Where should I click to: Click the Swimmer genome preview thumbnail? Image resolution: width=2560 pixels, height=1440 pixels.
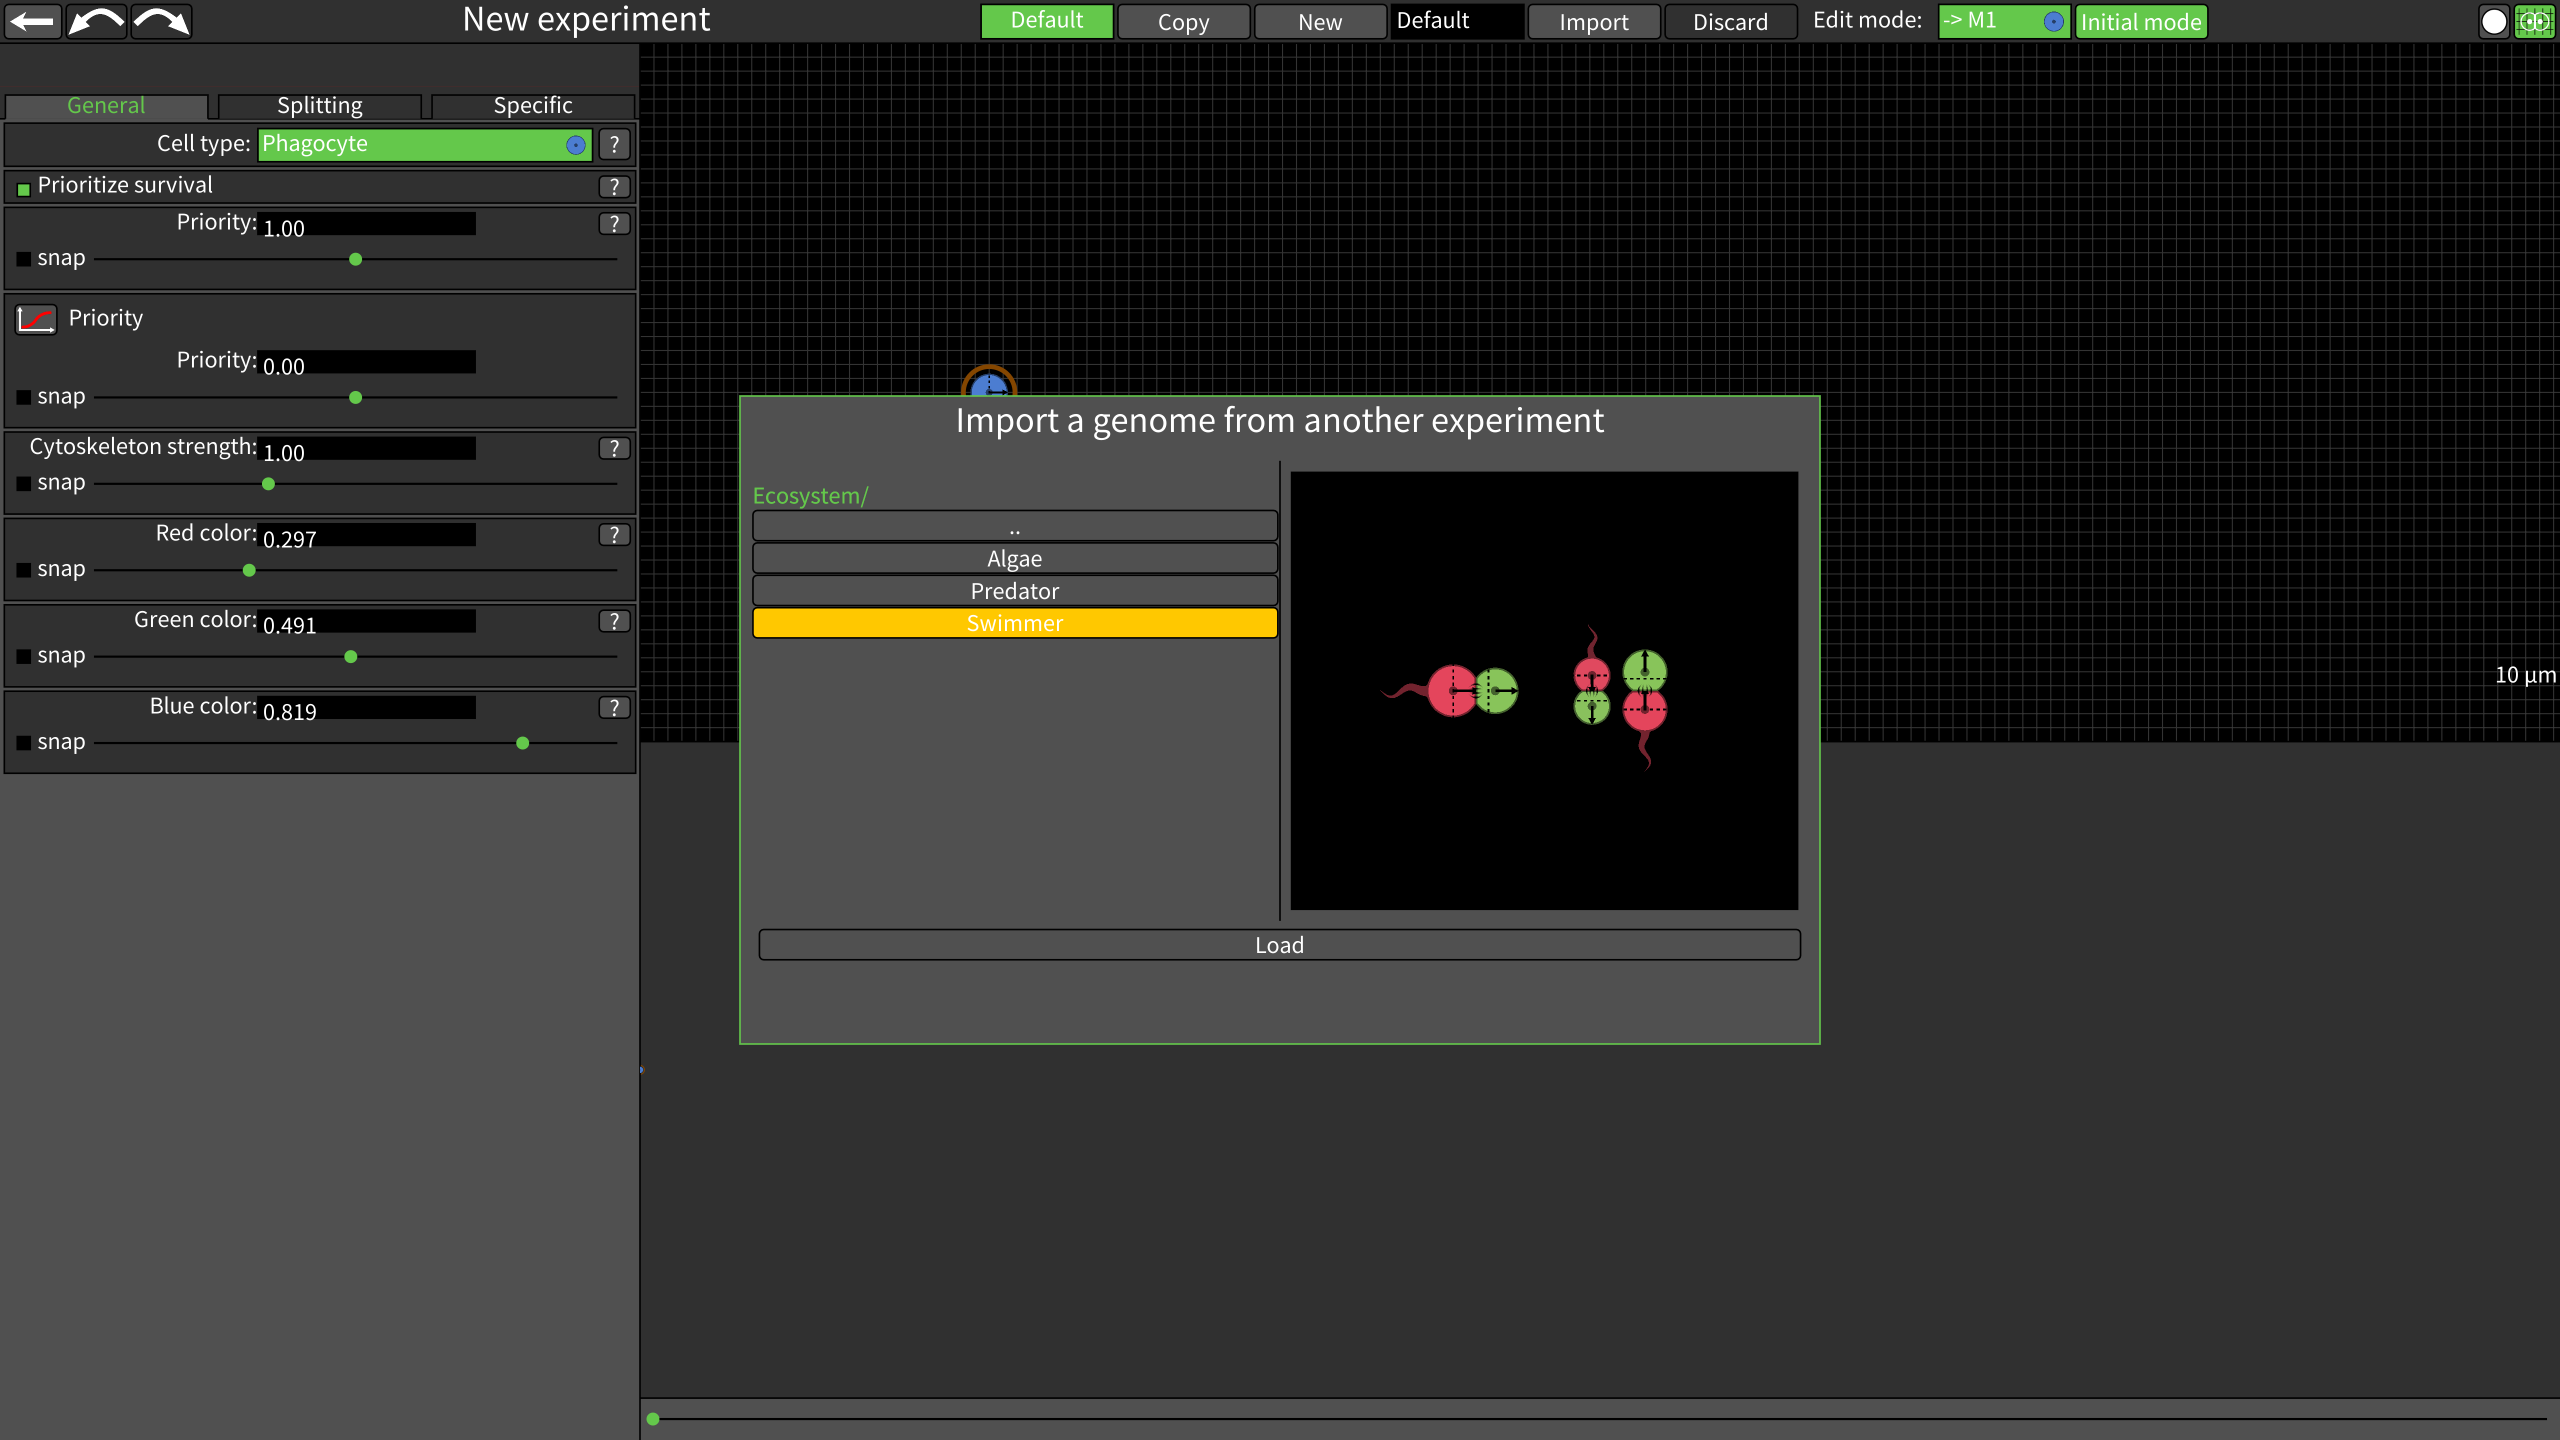pos(1544,691)
